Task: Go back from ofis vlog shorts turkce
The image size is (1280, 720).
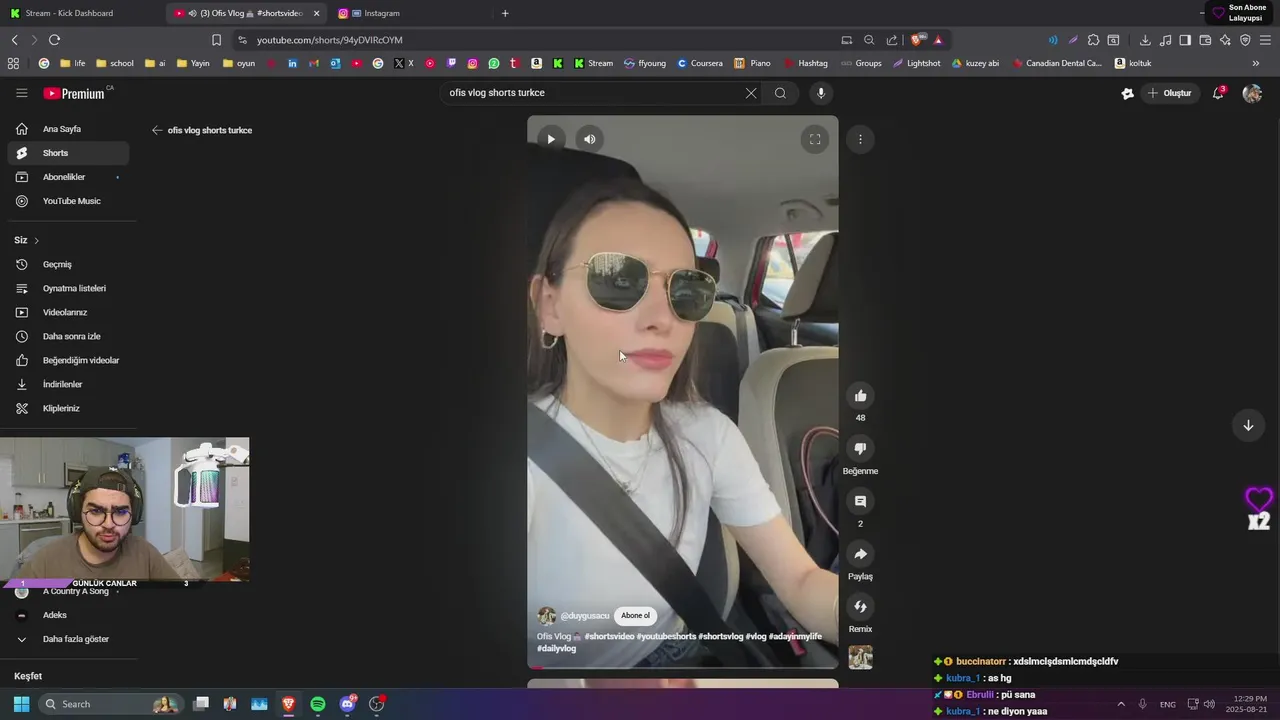Action: 157,130
